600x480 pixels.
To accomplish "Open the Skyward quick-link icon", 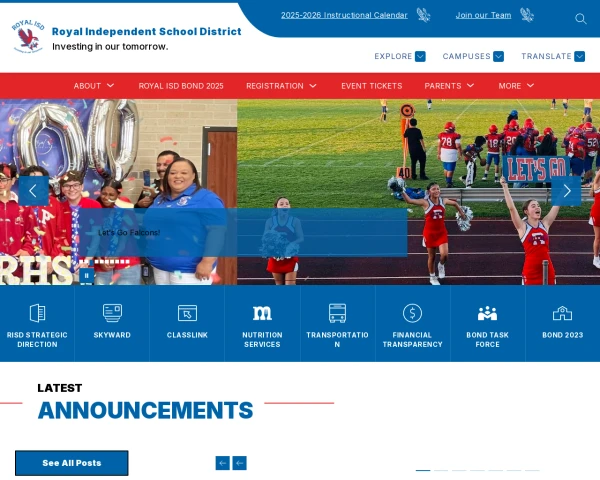I will (x=112, y=313).
